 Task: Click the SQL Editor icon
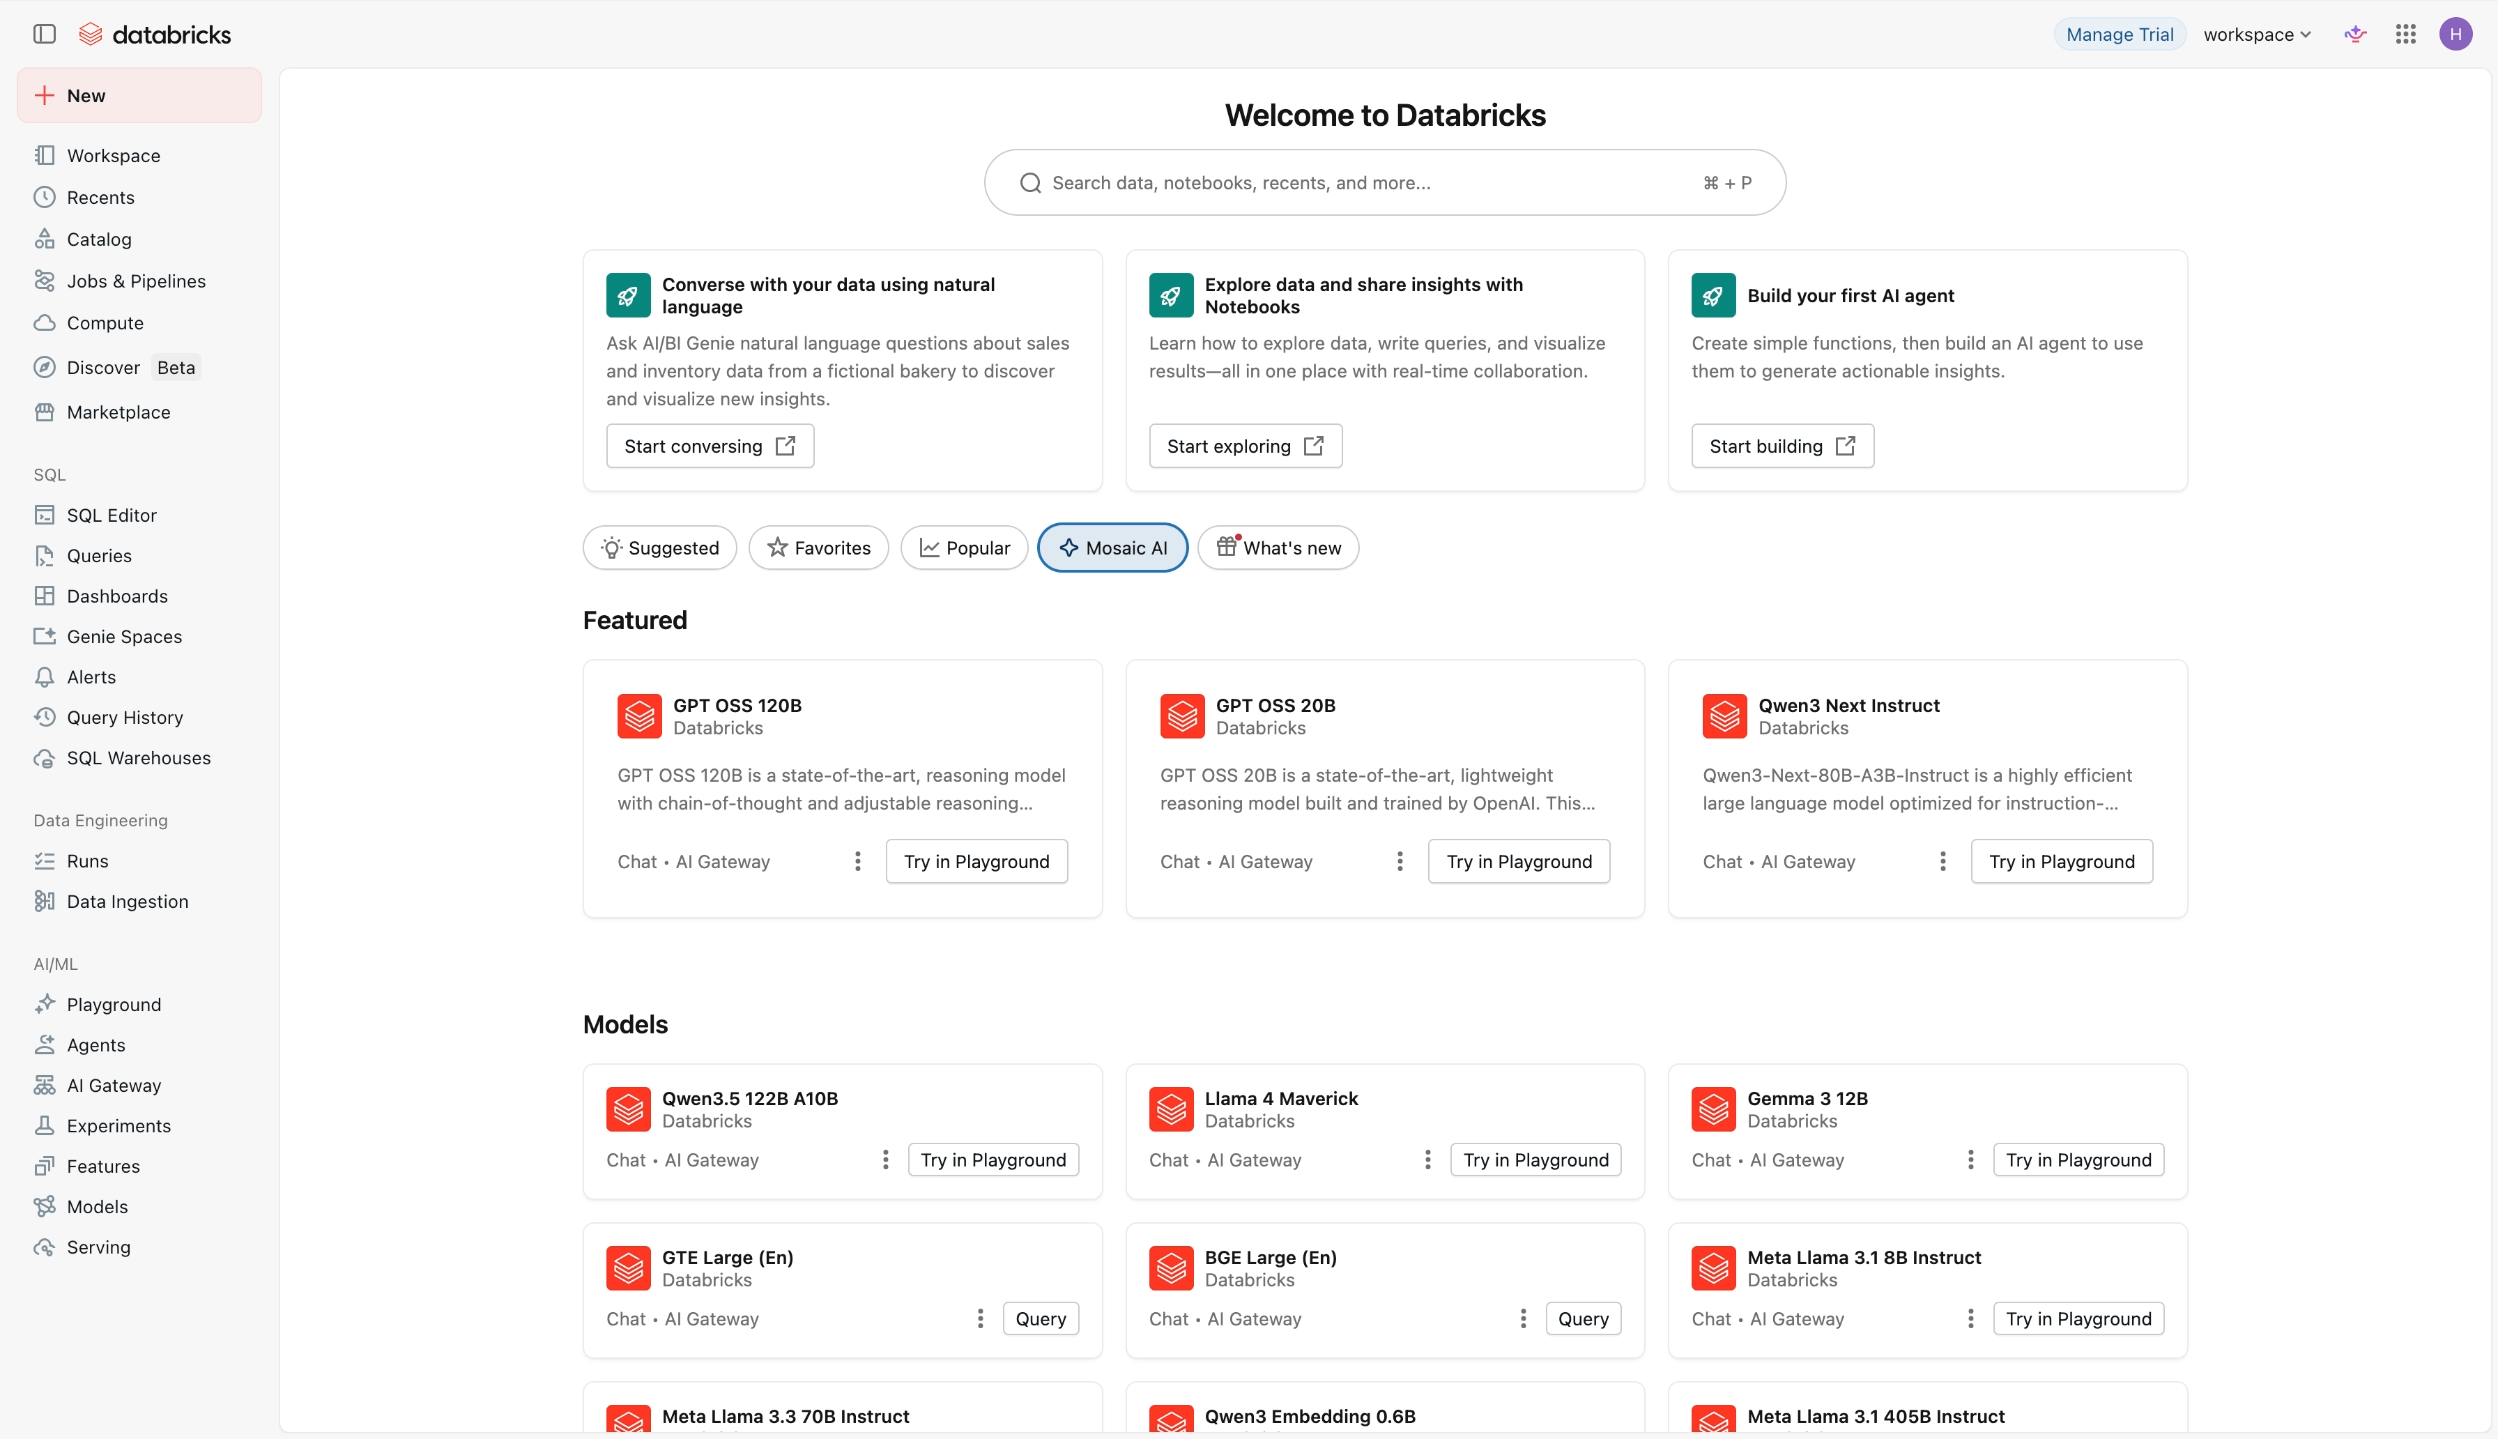[44, 515]
